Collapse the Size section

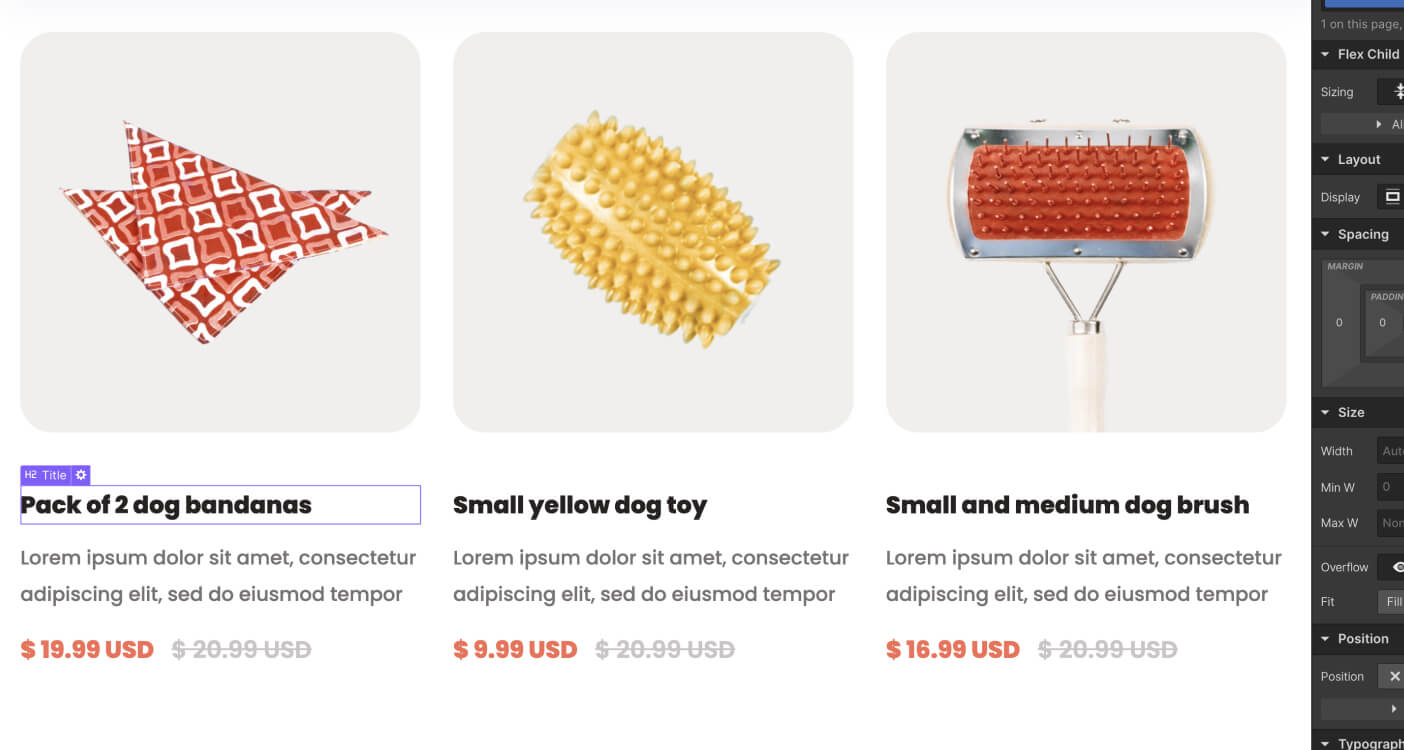[1326, 412]
